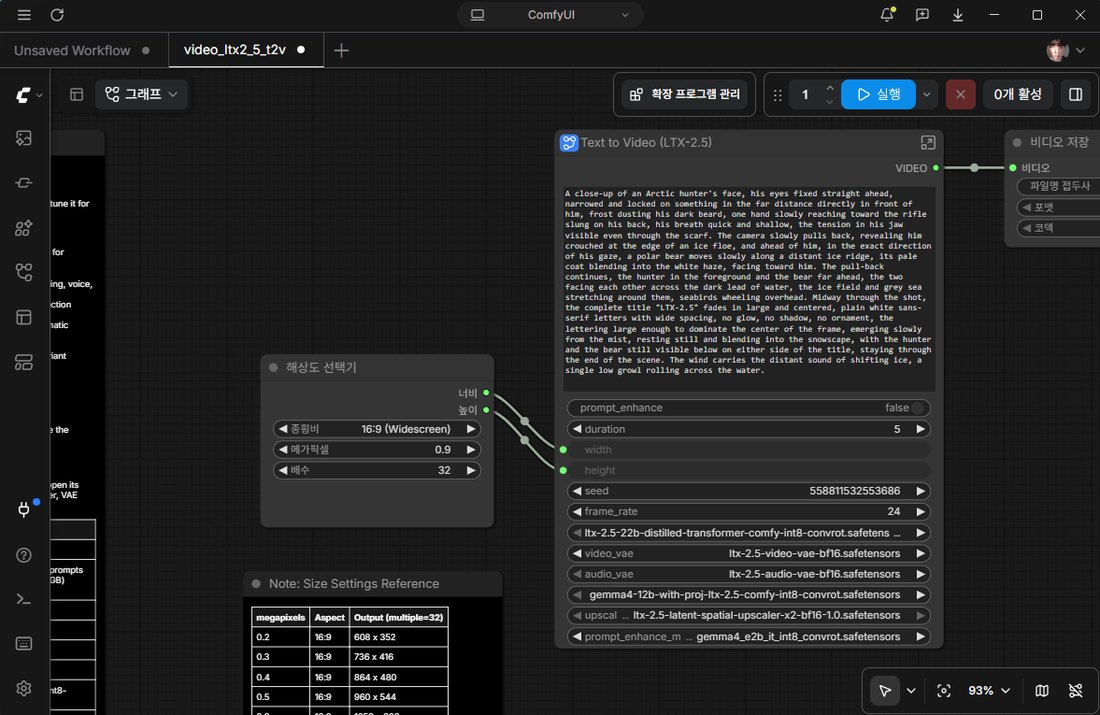Open the video_vae model dropdown
Viewport: 1100px width, 715px height.
749,554
